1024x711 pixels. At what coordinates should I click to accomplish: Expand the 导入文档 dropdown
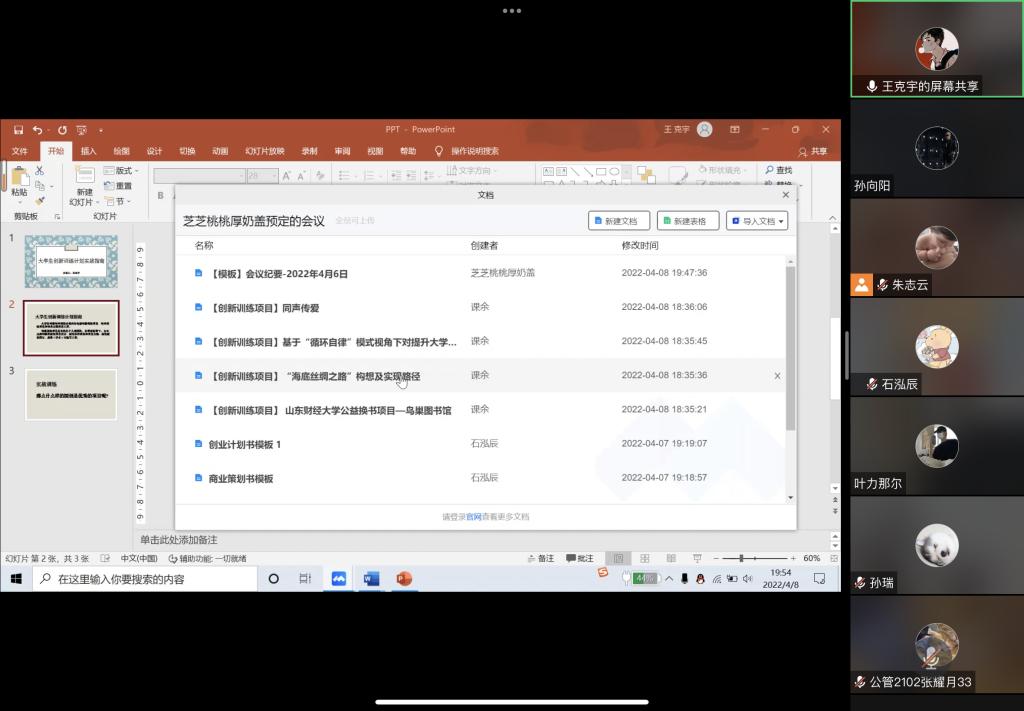coord(757,221)
